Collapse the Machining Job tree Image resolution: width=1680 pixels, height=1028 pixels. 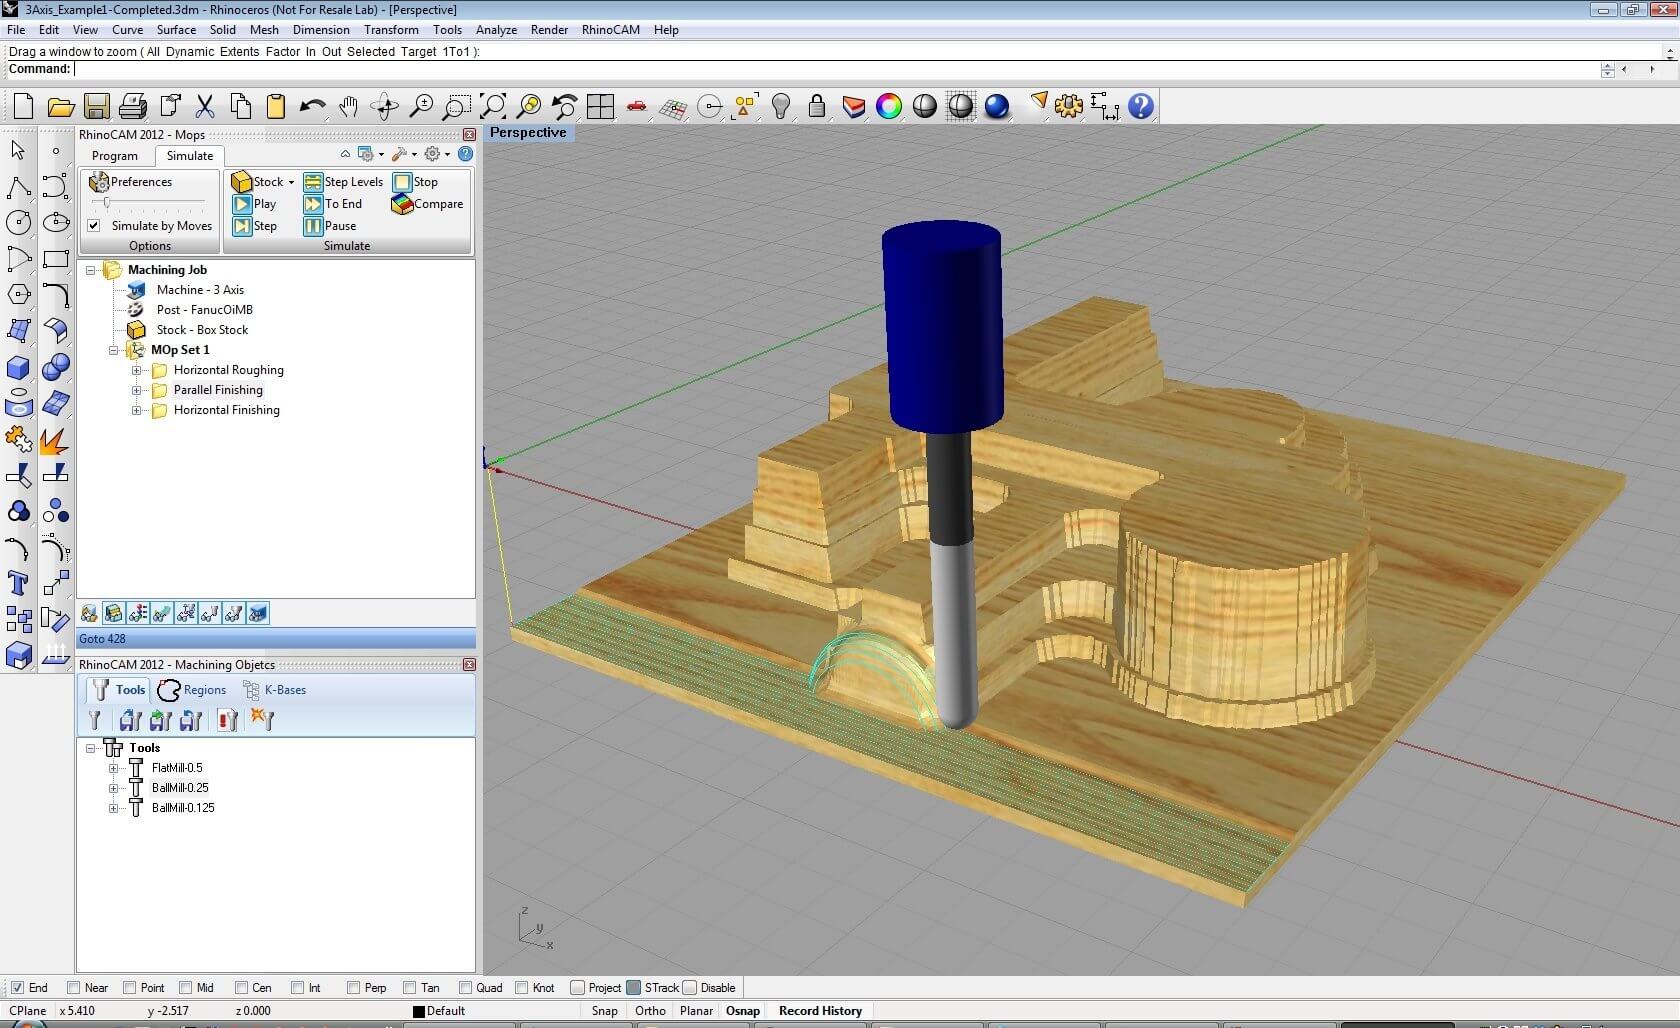(91, 270)
